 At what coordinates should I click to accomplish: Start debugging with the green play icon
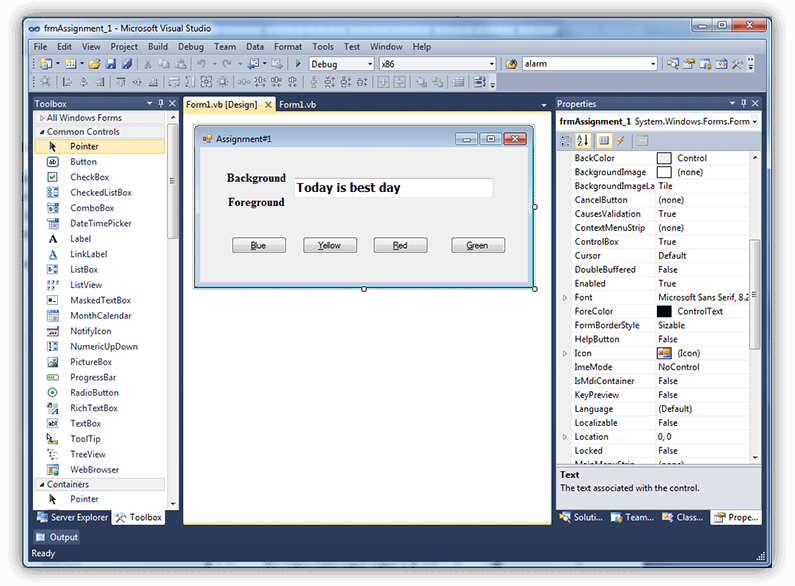[x=298, y=64]
